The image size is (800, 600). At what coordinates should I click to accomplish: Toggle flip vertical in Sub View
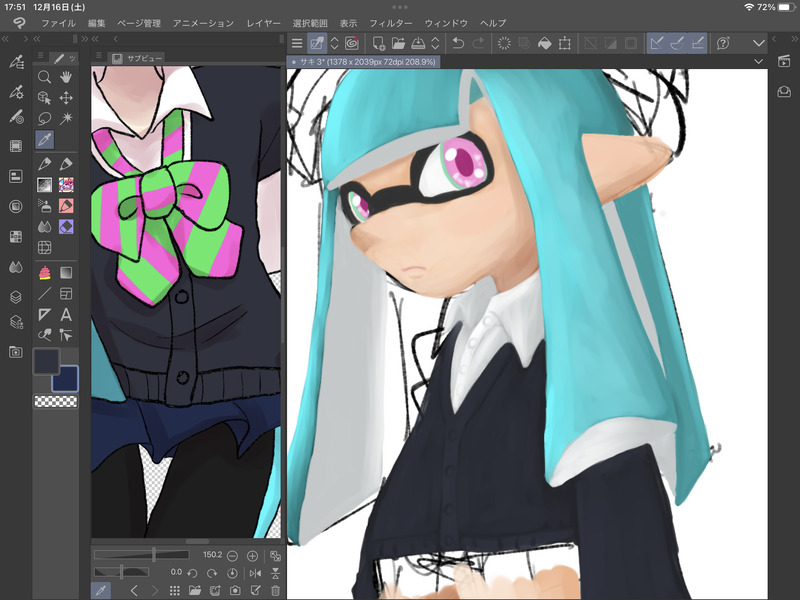(x=275, y=573)
